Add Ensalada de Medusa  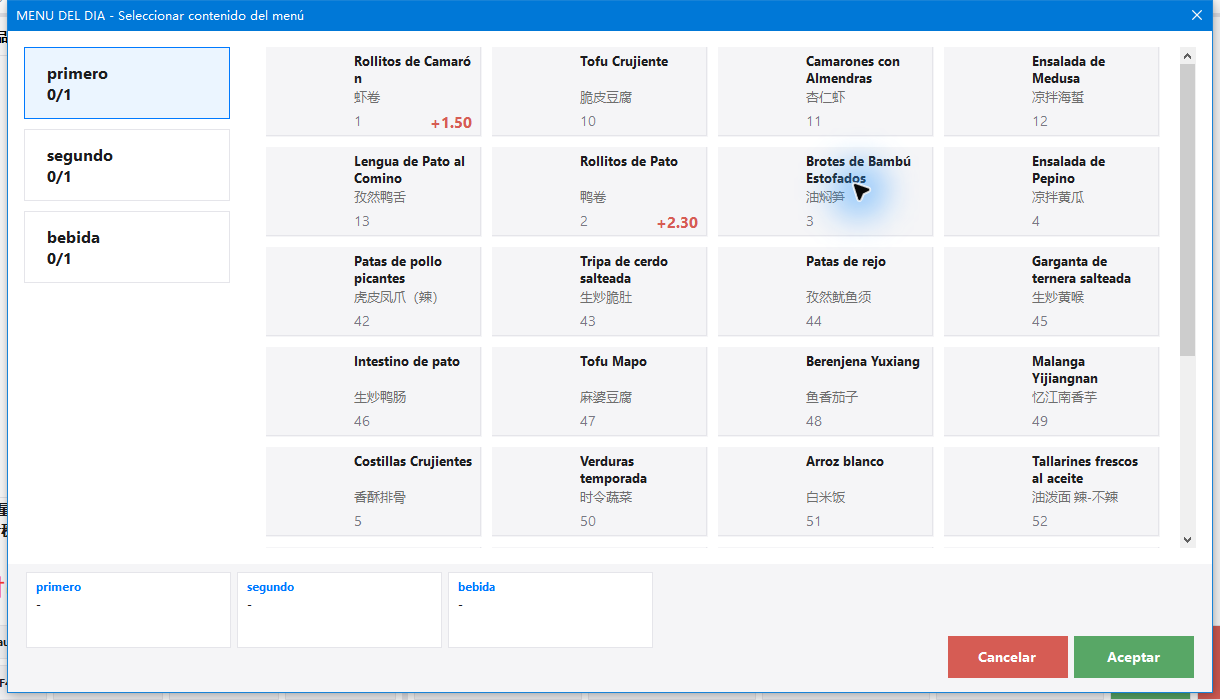click(x=1051, y=91)
